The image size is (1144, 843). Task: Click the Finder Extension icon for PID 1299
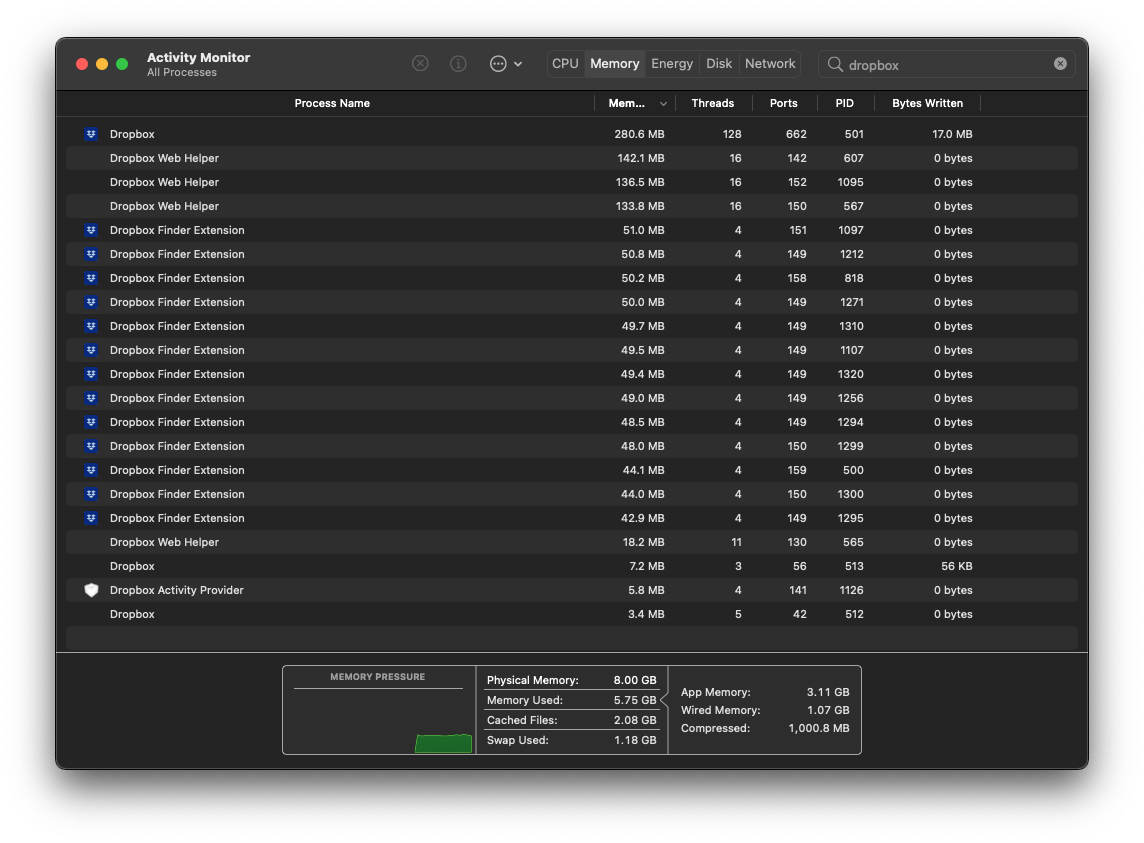[x=91, y=446]
